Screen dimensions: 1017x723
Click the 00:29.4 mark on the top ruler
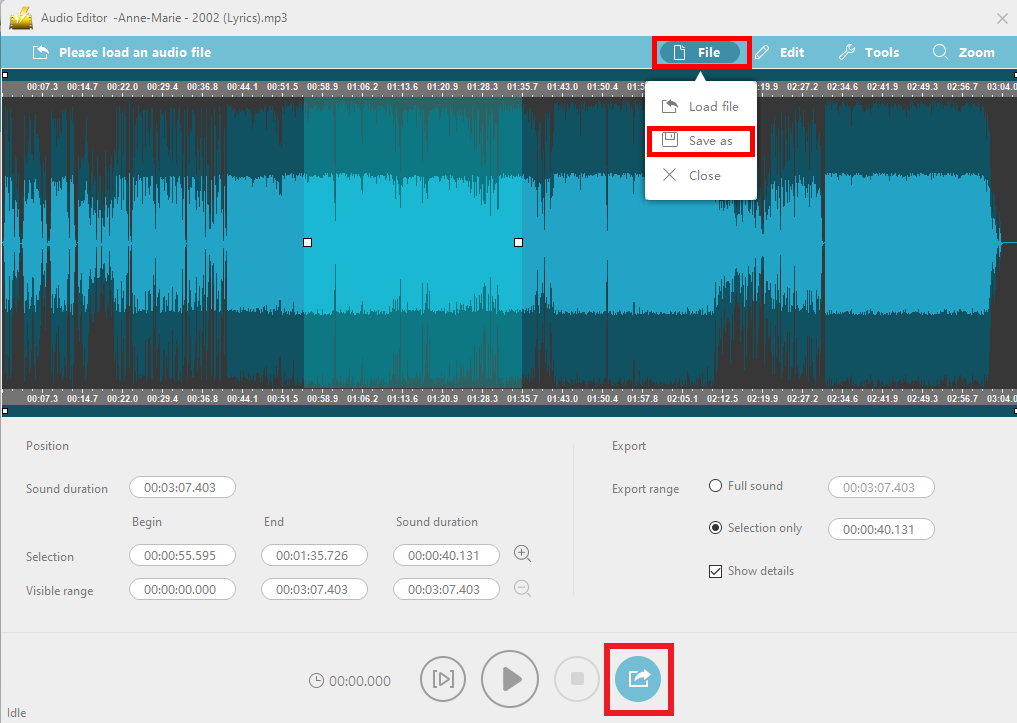tap(162, 86)
